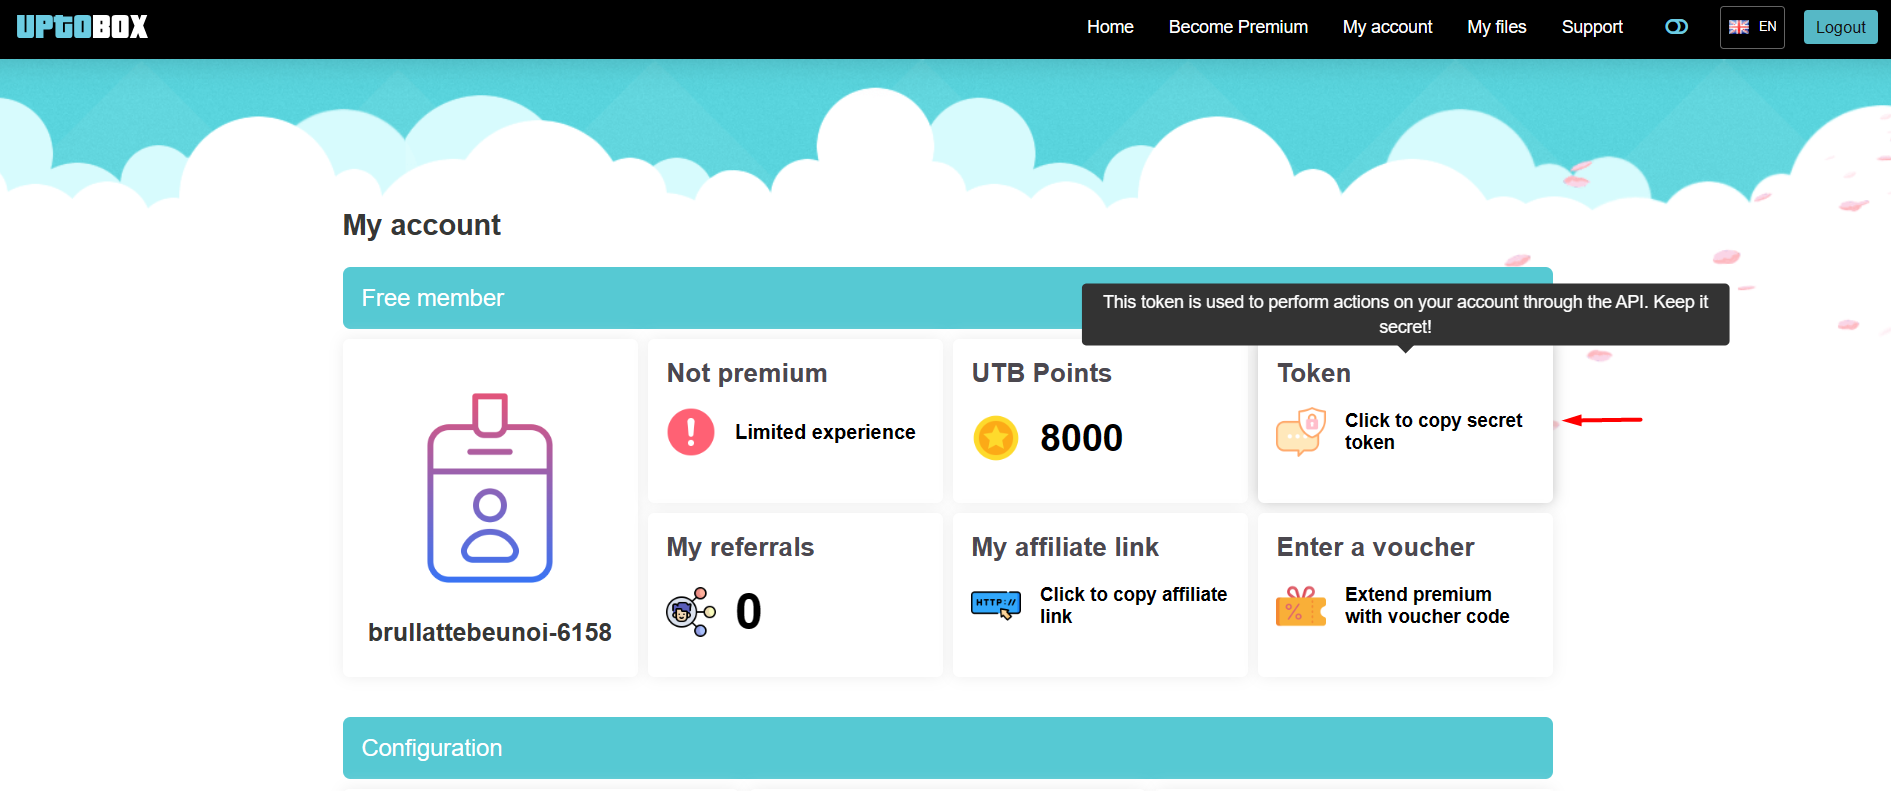Click the Not premium heading
This screenshot has height=791, width=1891.
(747, 373)
